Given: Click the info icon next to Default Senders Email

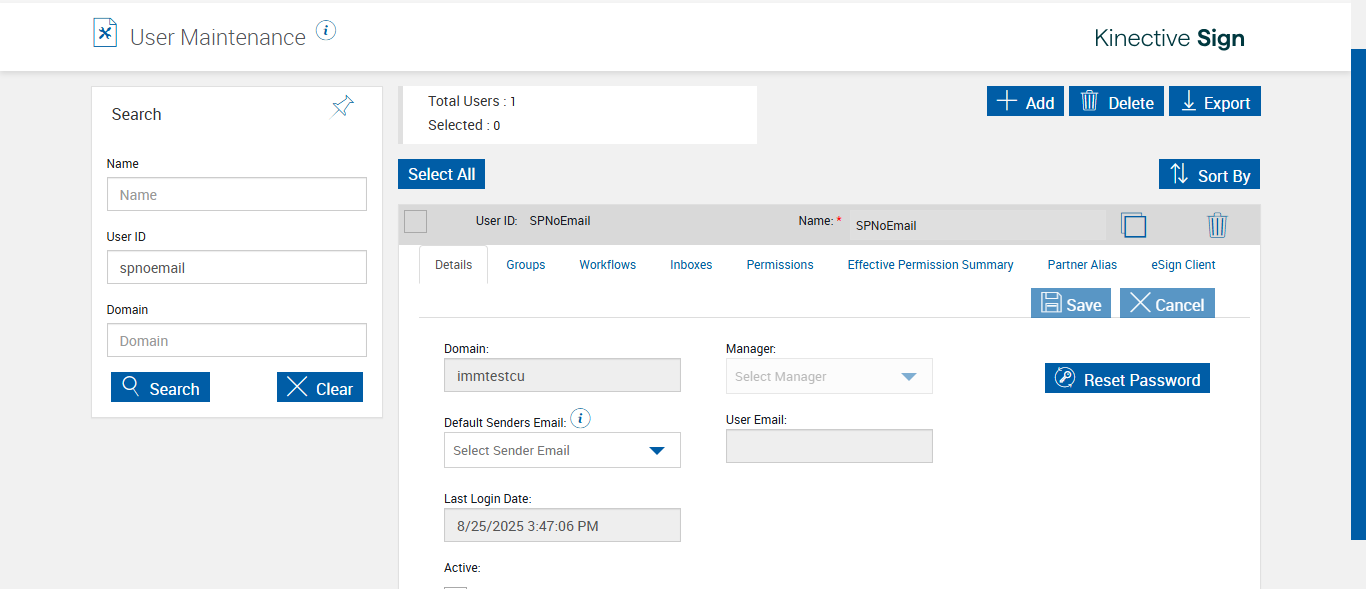Looking at the screenshot, I should 580,419.
